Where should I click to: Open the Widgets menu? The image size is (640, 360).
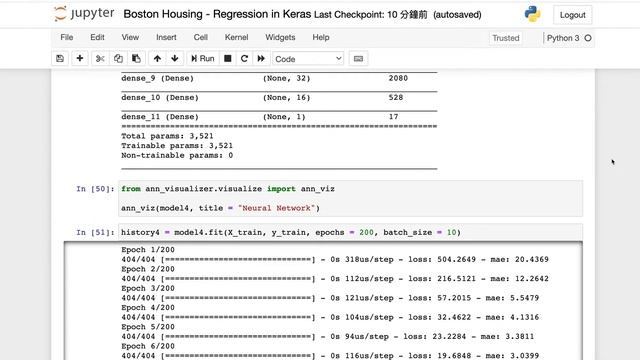pyautogui.click(x=280, y=37)
